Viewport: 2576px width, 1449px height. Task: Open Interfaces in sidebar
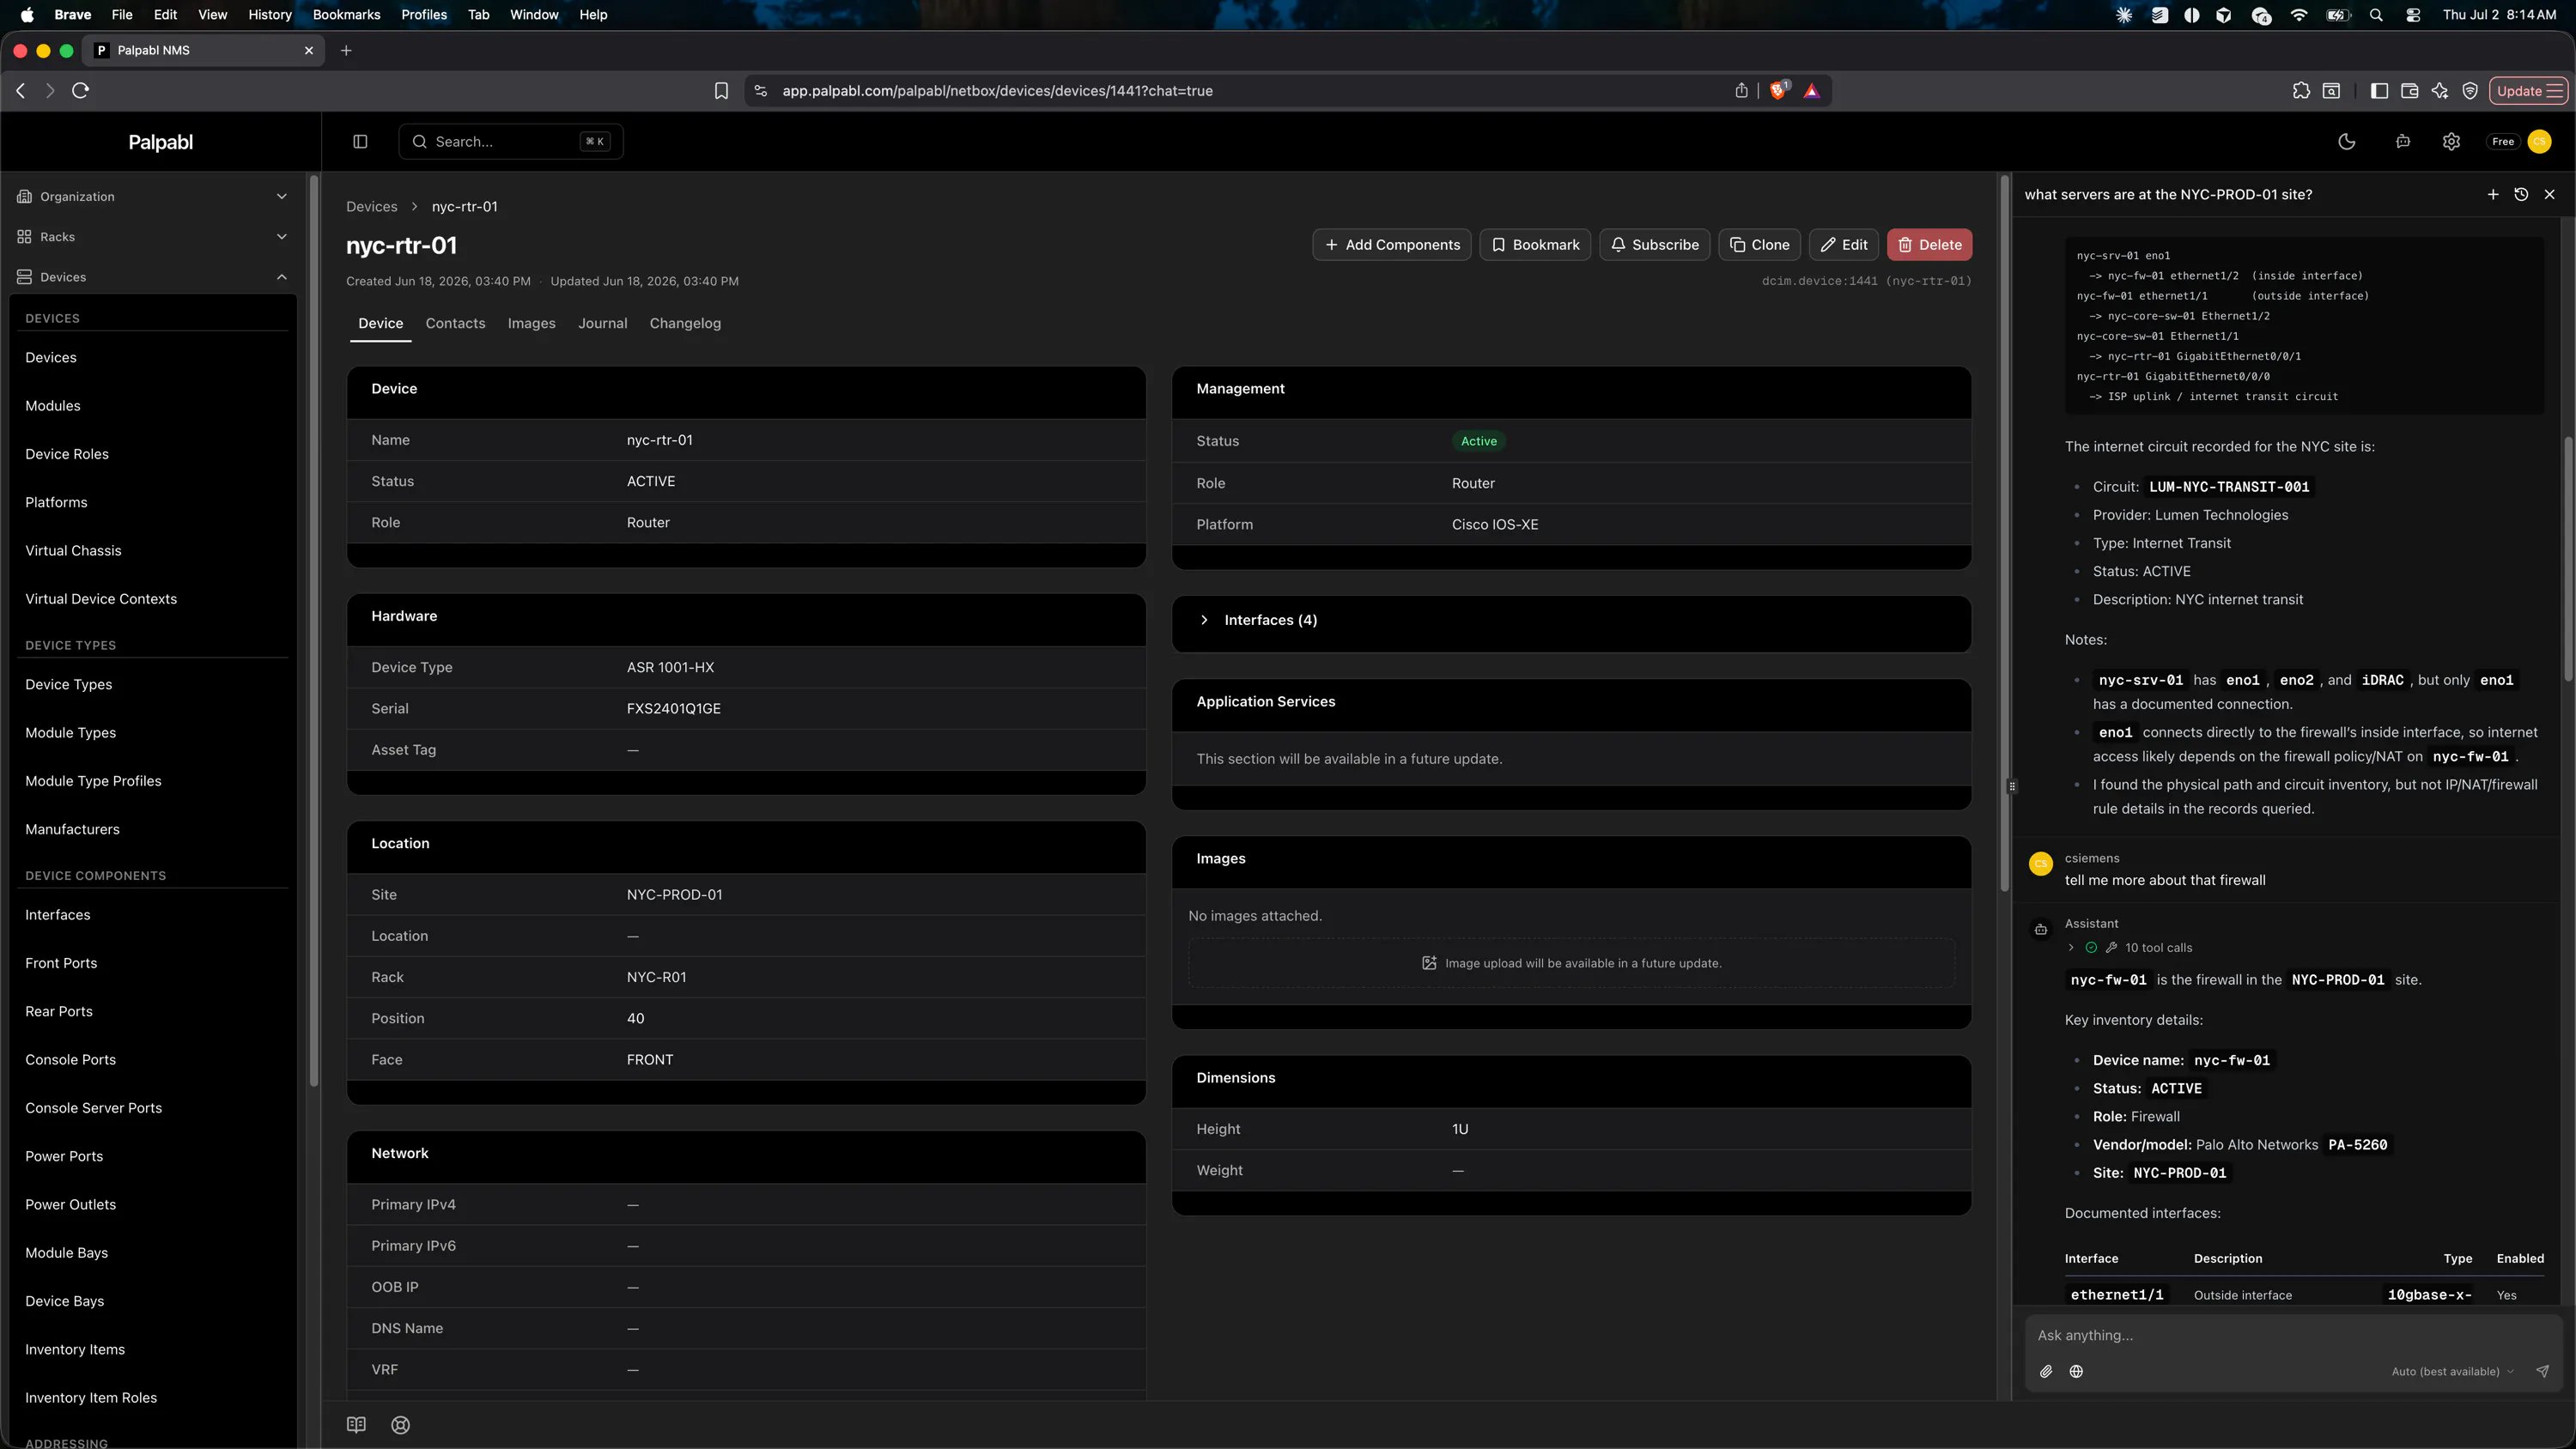pyautogui.click(x=57, y=915)
